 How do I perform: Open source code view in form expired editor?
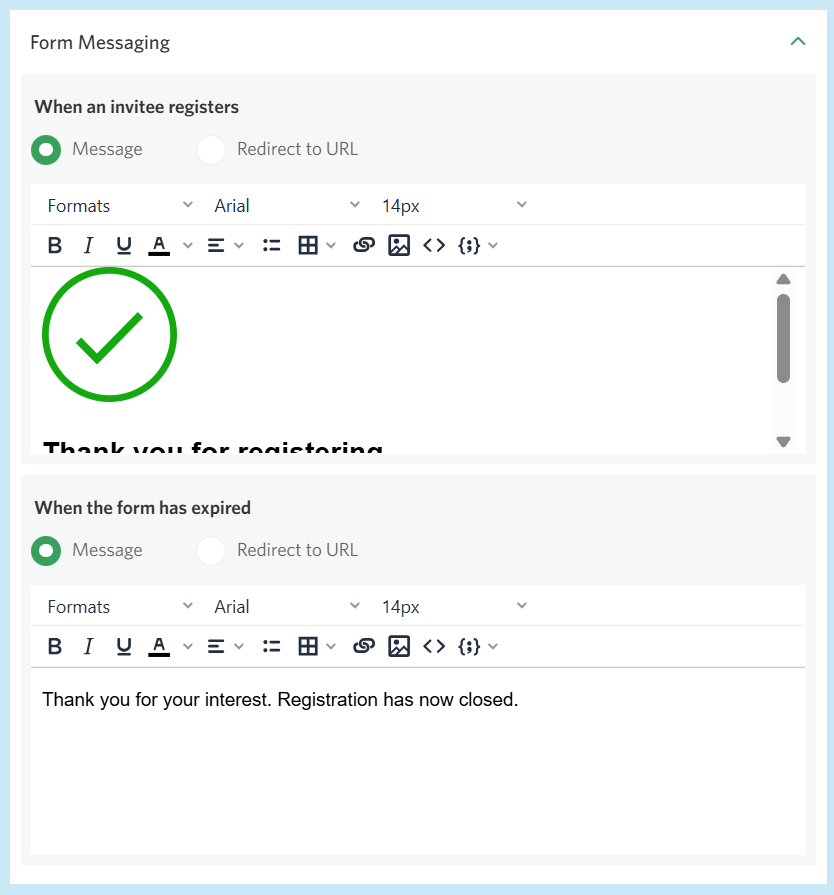point(433,647)
